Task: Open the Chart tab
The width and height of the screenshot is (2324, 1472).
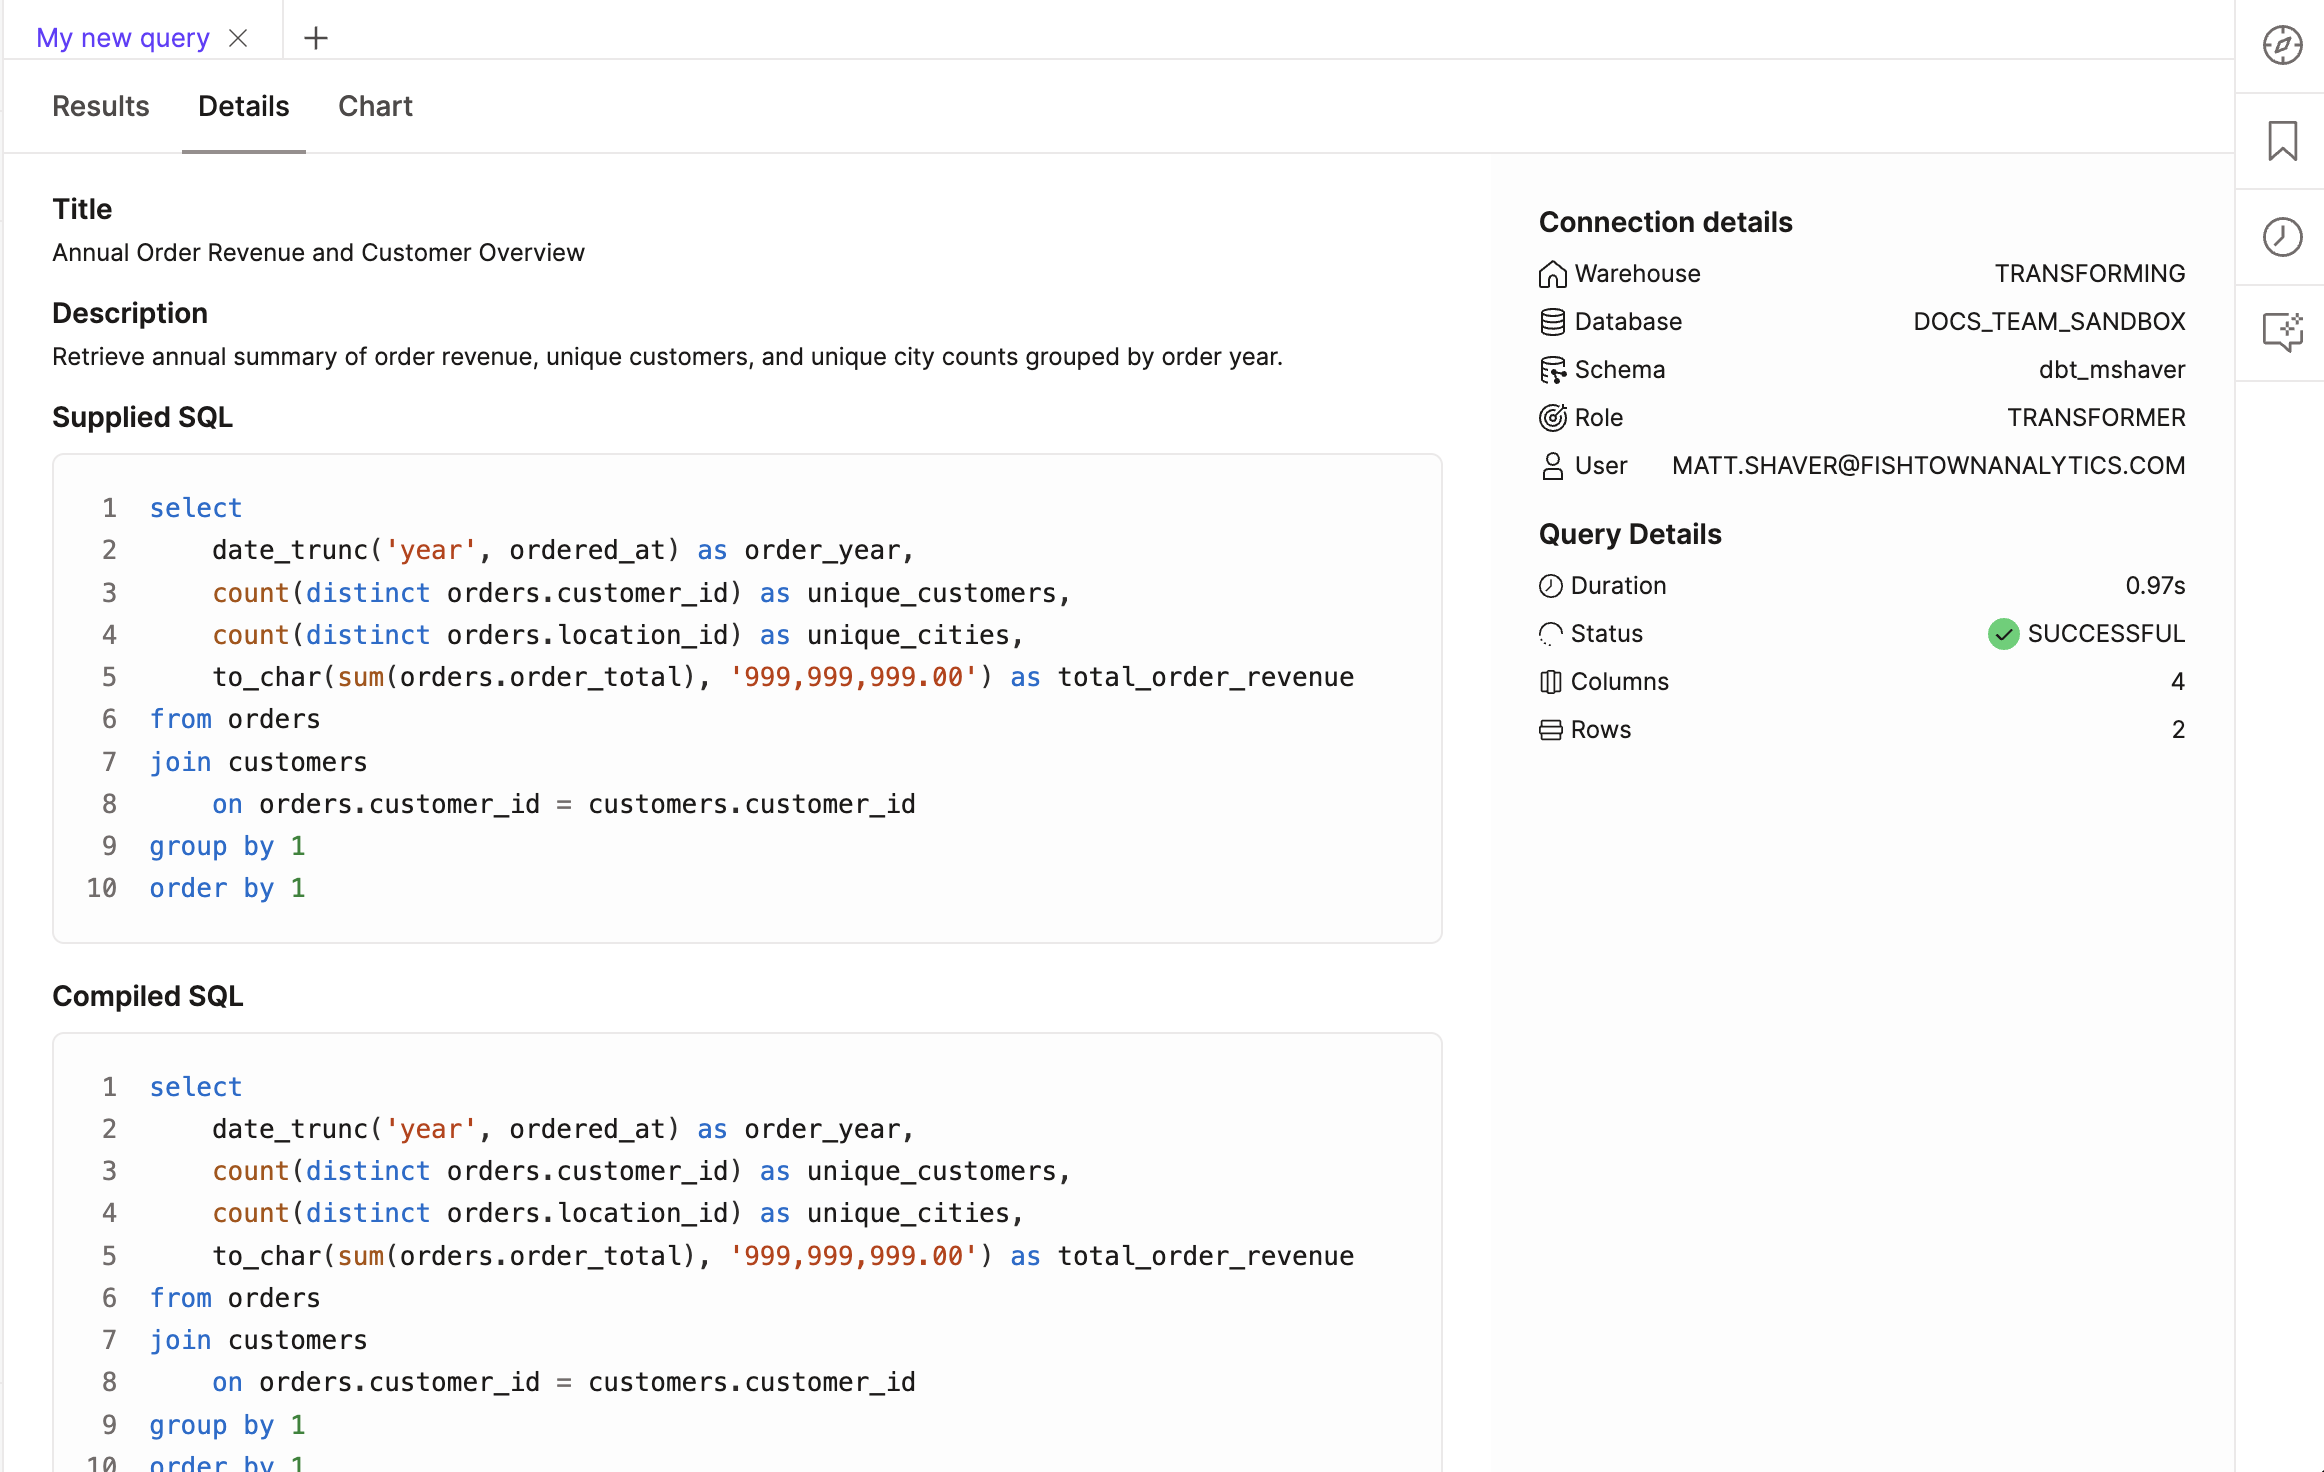Action: pyautogui.click(x=375, y=106)
